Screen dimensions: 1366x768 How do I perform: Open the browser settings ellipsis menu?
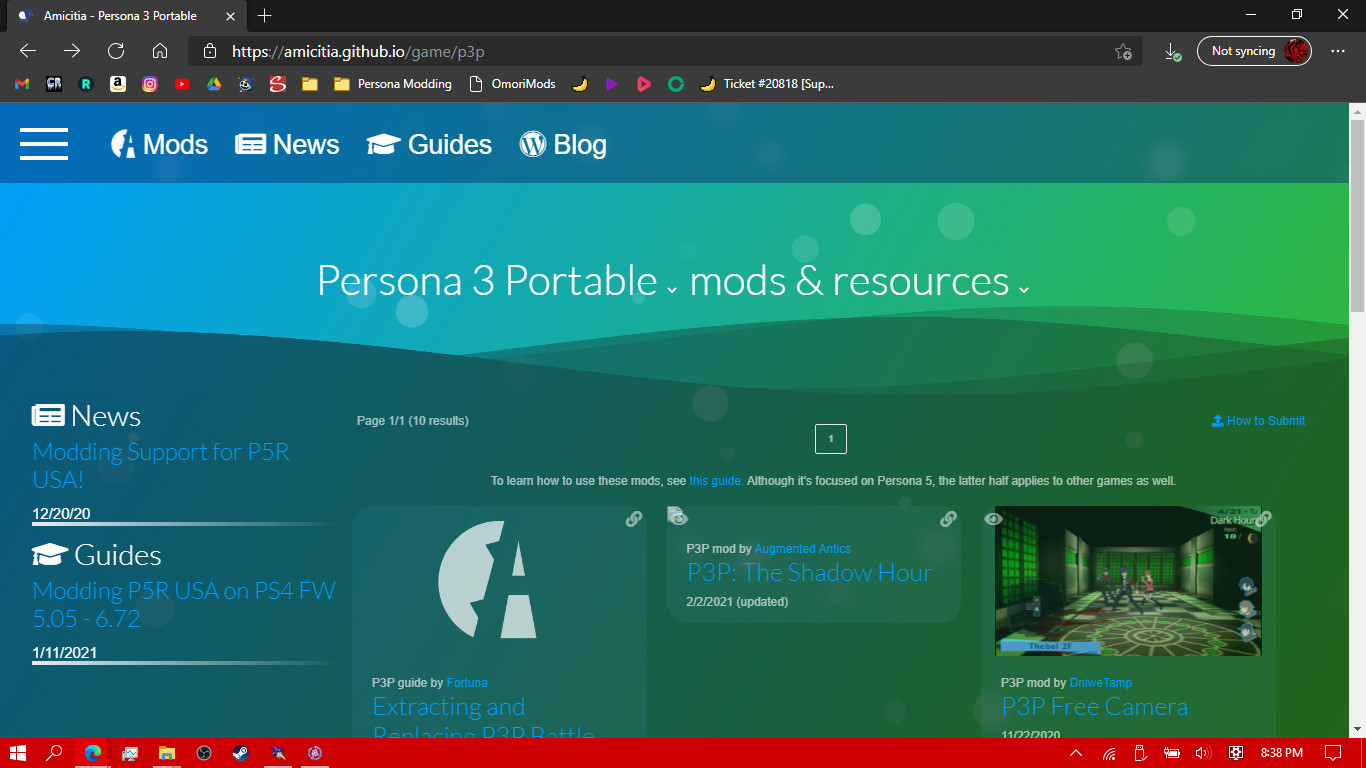1338,51
